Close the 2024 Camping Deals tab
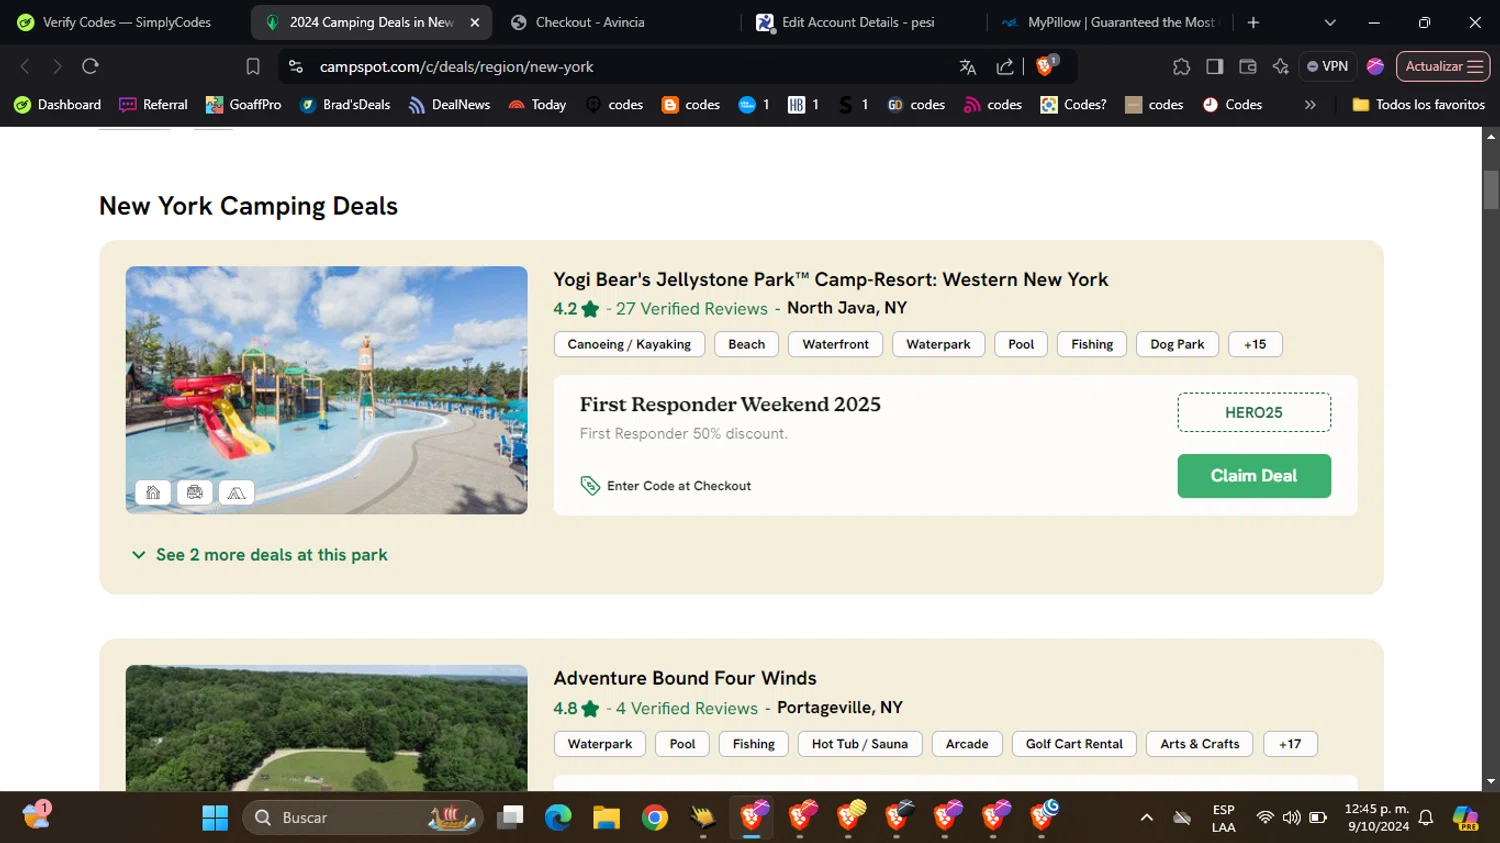 [x=475, y=22]
